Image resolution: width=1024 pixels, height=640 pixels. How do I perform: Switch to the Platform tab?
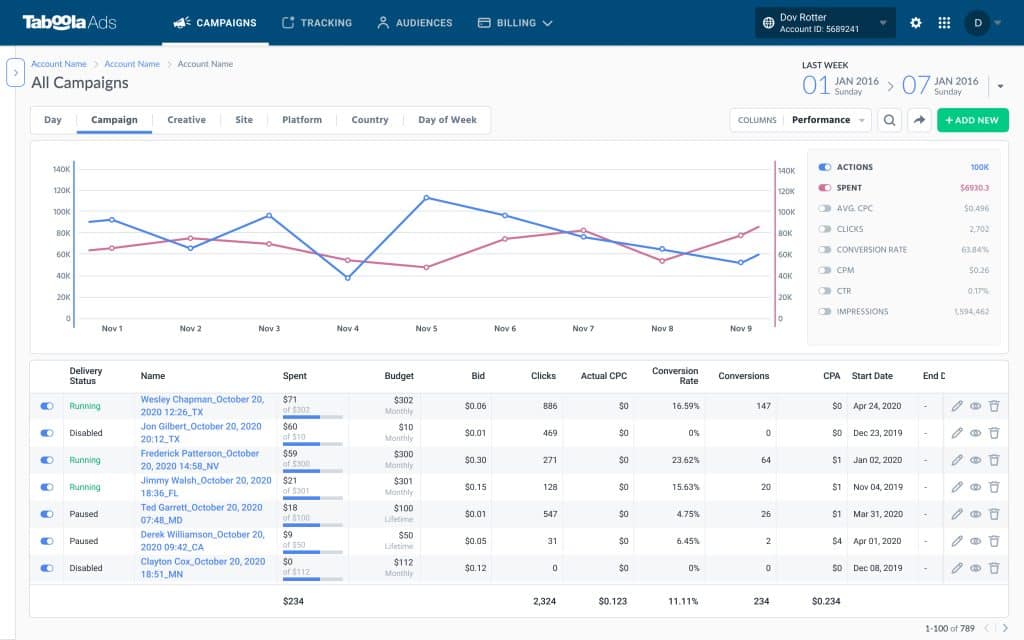pyautogui.click(x=301, y=119)
